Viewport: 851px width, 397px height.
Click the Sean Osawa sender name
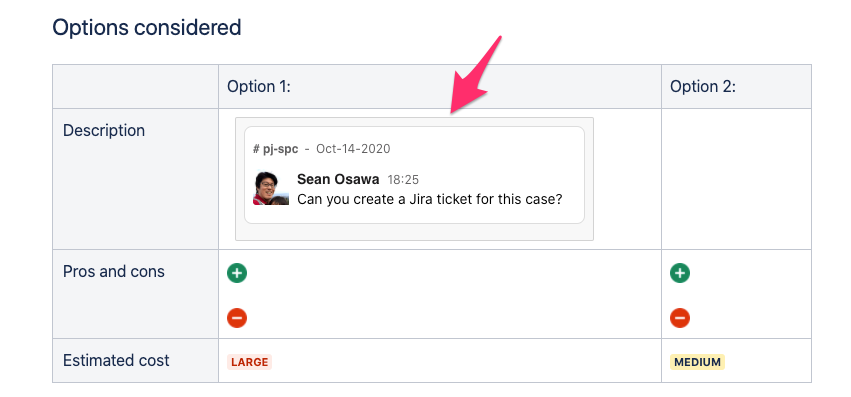pos(338,180)
